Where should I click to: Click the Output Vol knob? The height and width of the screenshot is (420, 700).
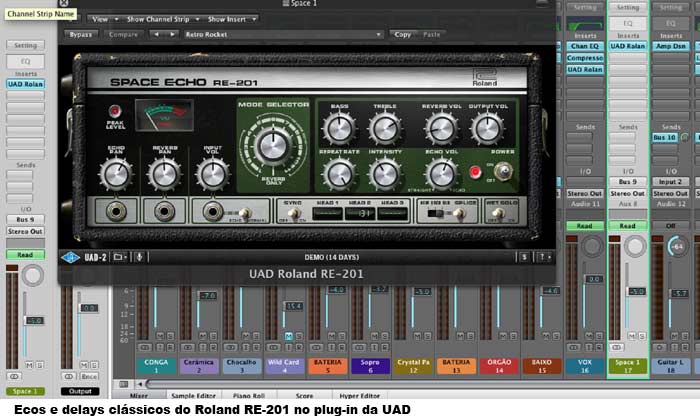coord(488,129)
